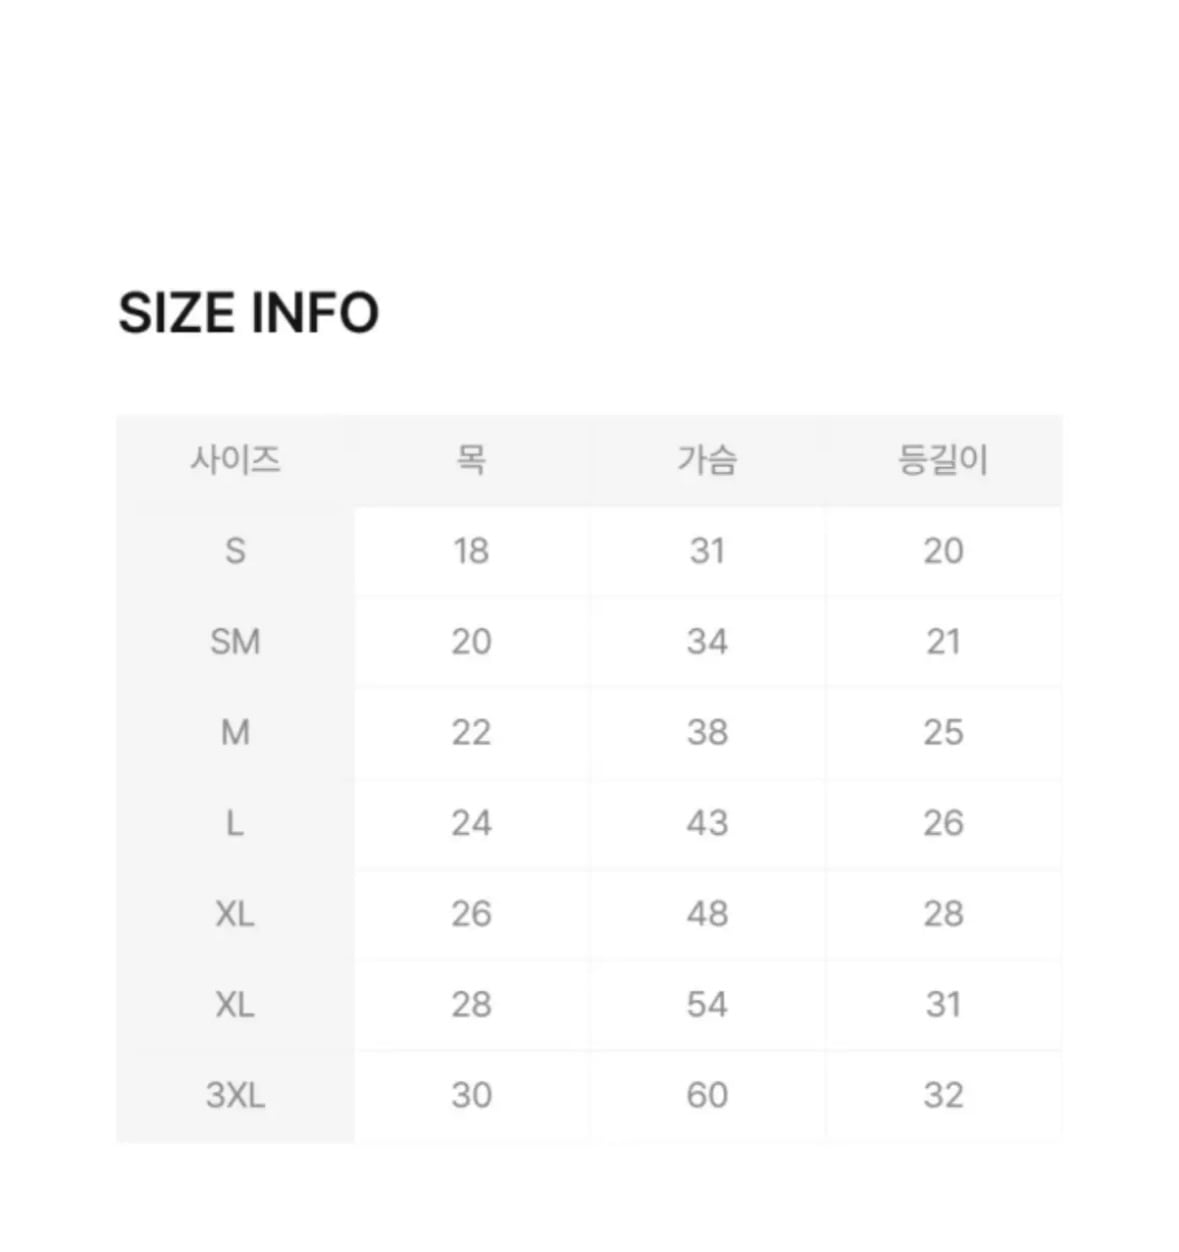
Task: Select the 목 column header
Action: pyautogui.click(x=471, y=460)
